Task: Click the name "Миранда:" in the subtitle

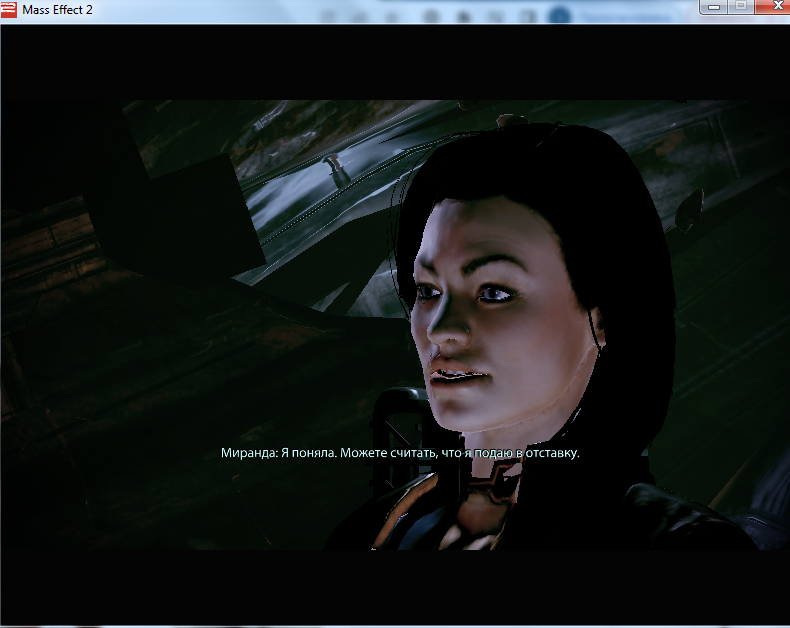Action: [x=246, y=453]
